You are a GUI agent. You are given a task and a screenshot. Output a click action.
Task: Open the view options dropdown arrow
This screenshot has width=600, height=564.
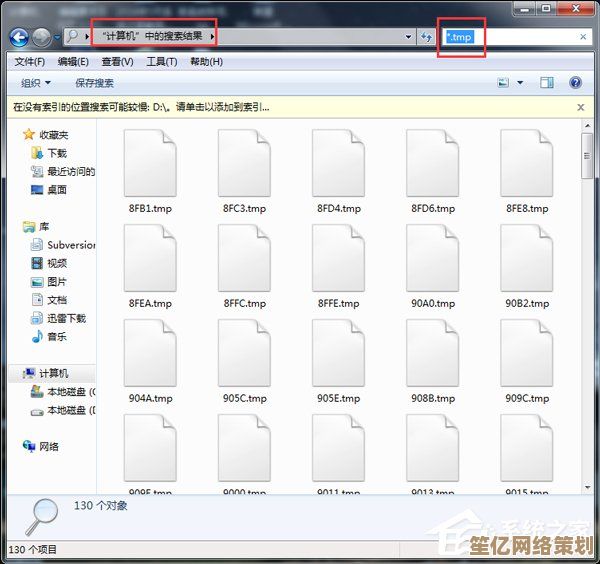click(520, 83)
